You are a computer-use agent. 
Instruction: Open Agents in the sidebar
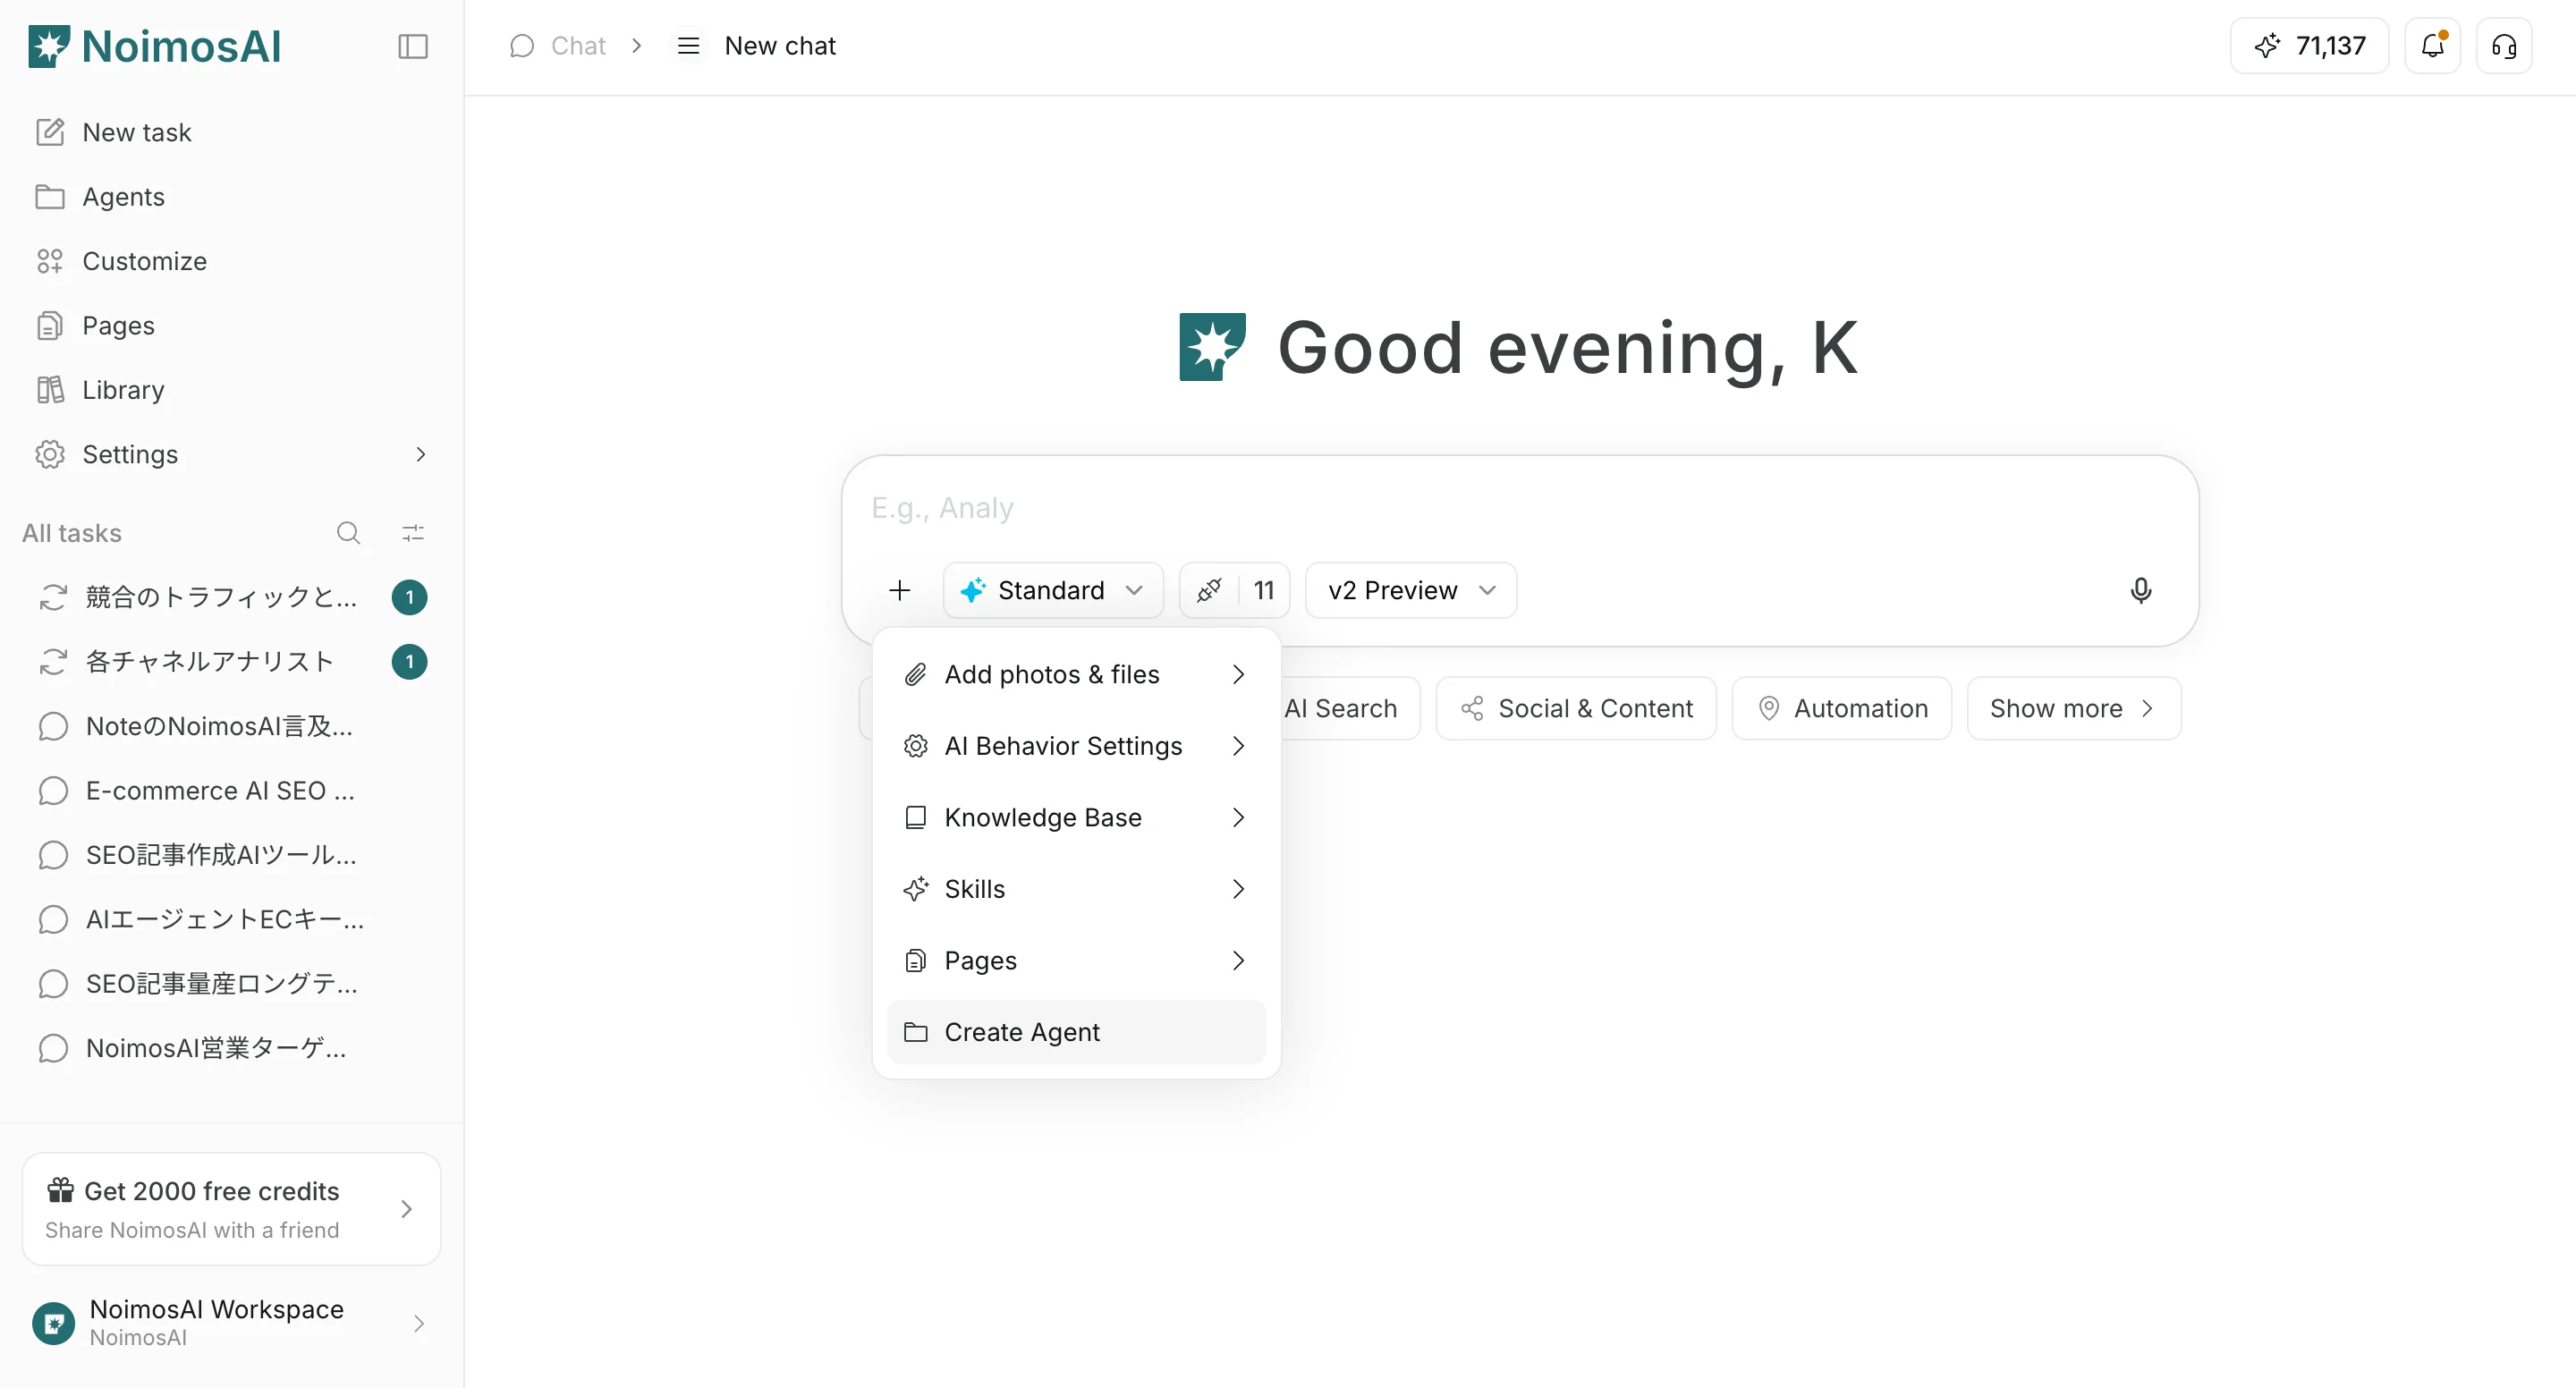tap(232, 197)
